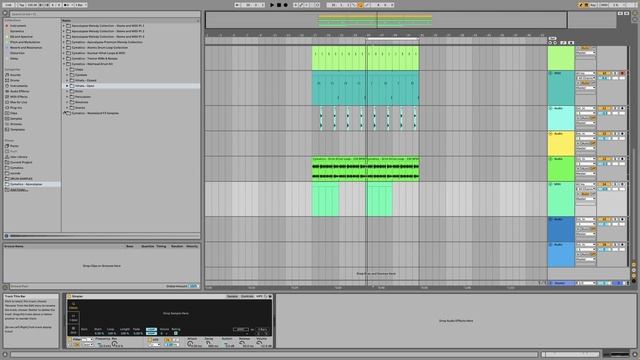Expand the Cymbals subfolder
The height and width of the screenshot is (360, 640).
pyautogui.click(x=67, y=75)
